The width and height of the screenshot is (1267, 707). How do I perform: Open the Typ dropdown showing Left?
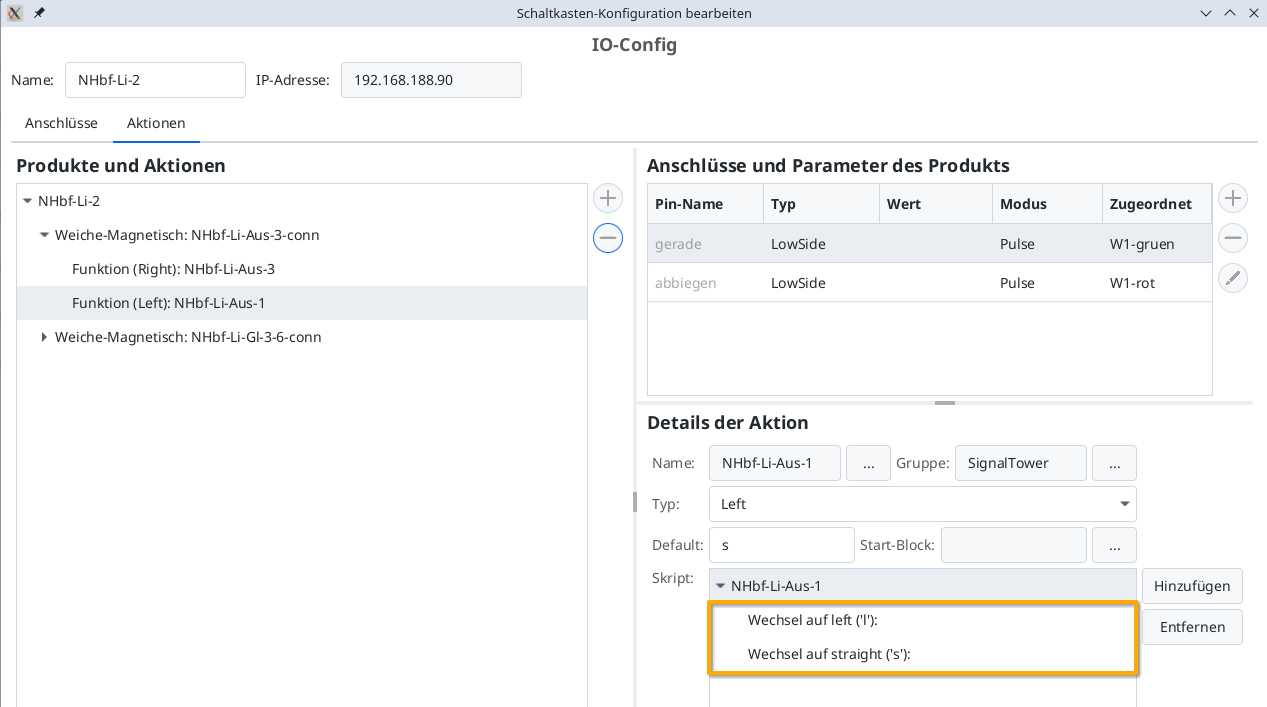point(922,504)
